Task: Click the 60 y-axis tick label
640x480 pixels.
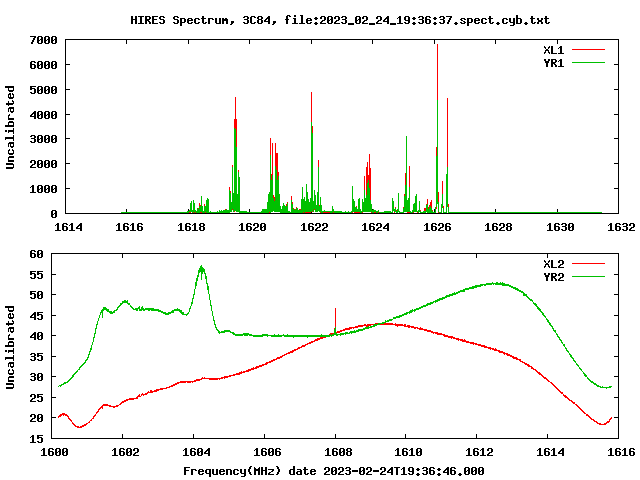Action: tap(36, 254)
